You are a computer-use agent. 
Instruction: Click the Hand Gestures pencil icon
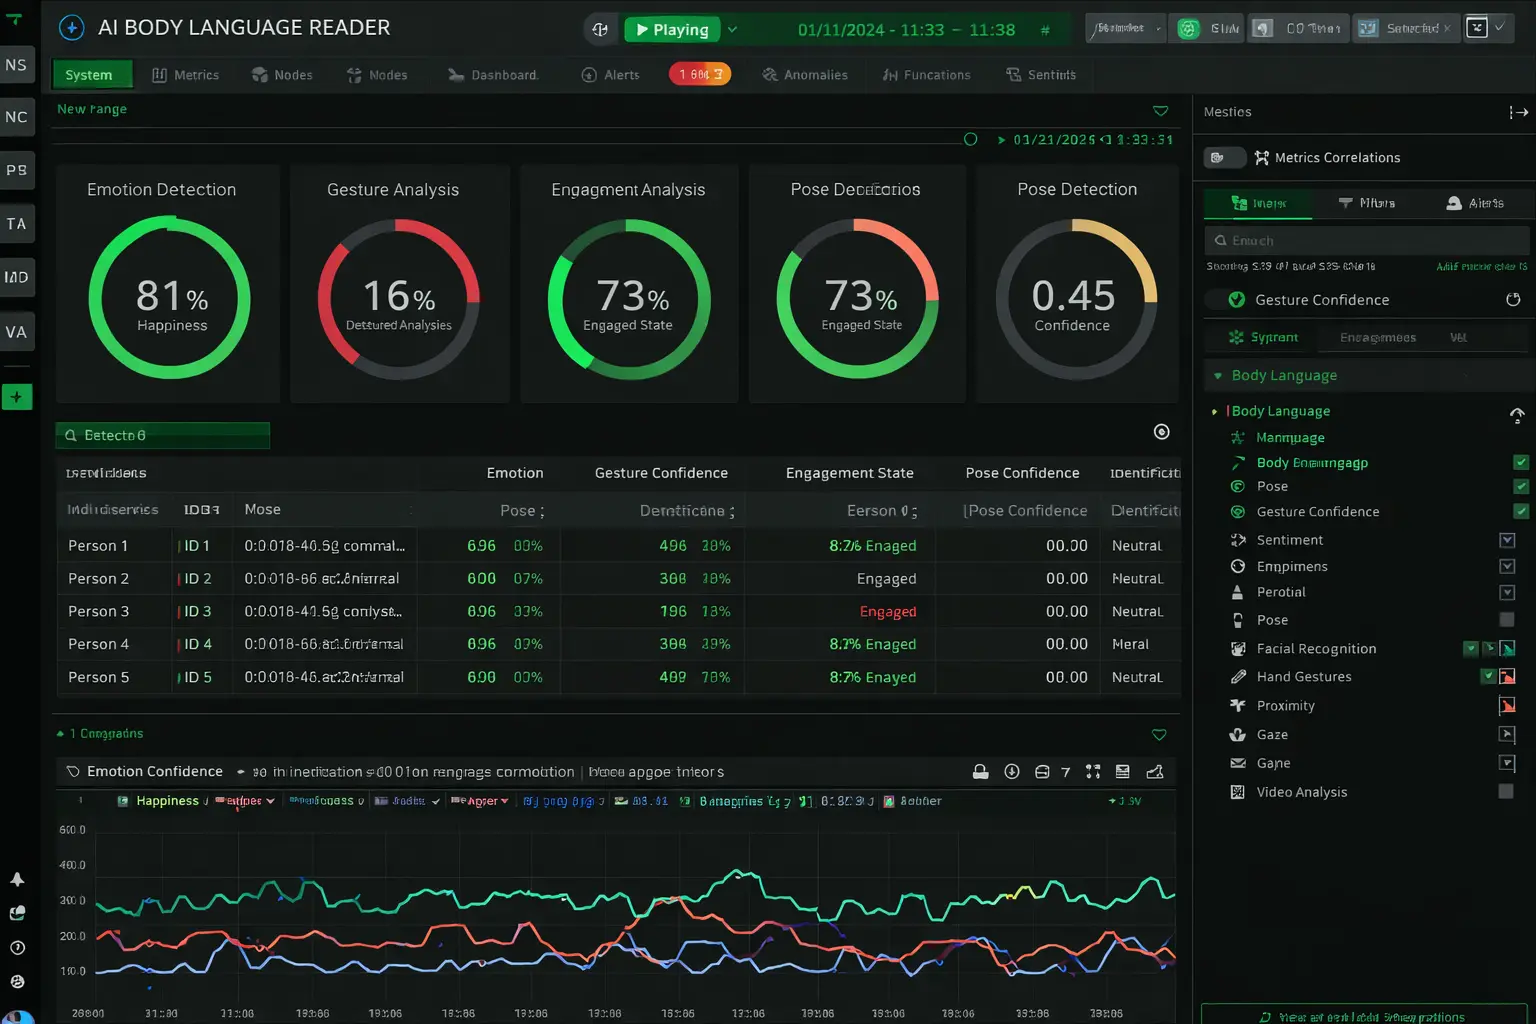click(x=1238, y=677)
